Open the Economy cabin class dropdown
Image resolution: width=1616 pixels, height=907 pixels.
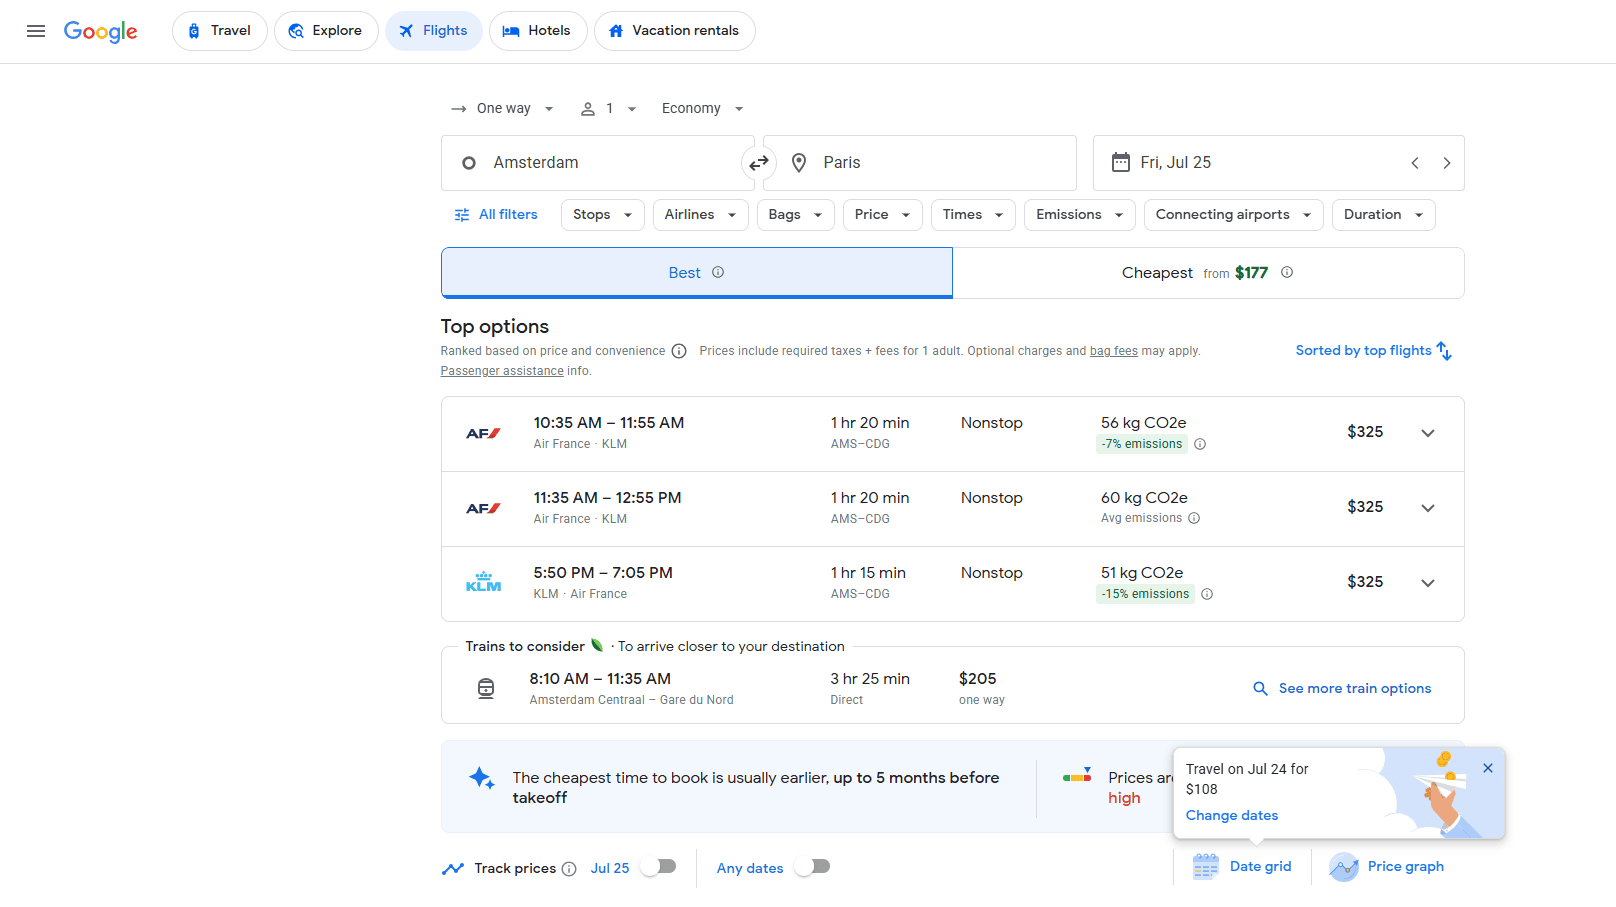tap(702, 108)
